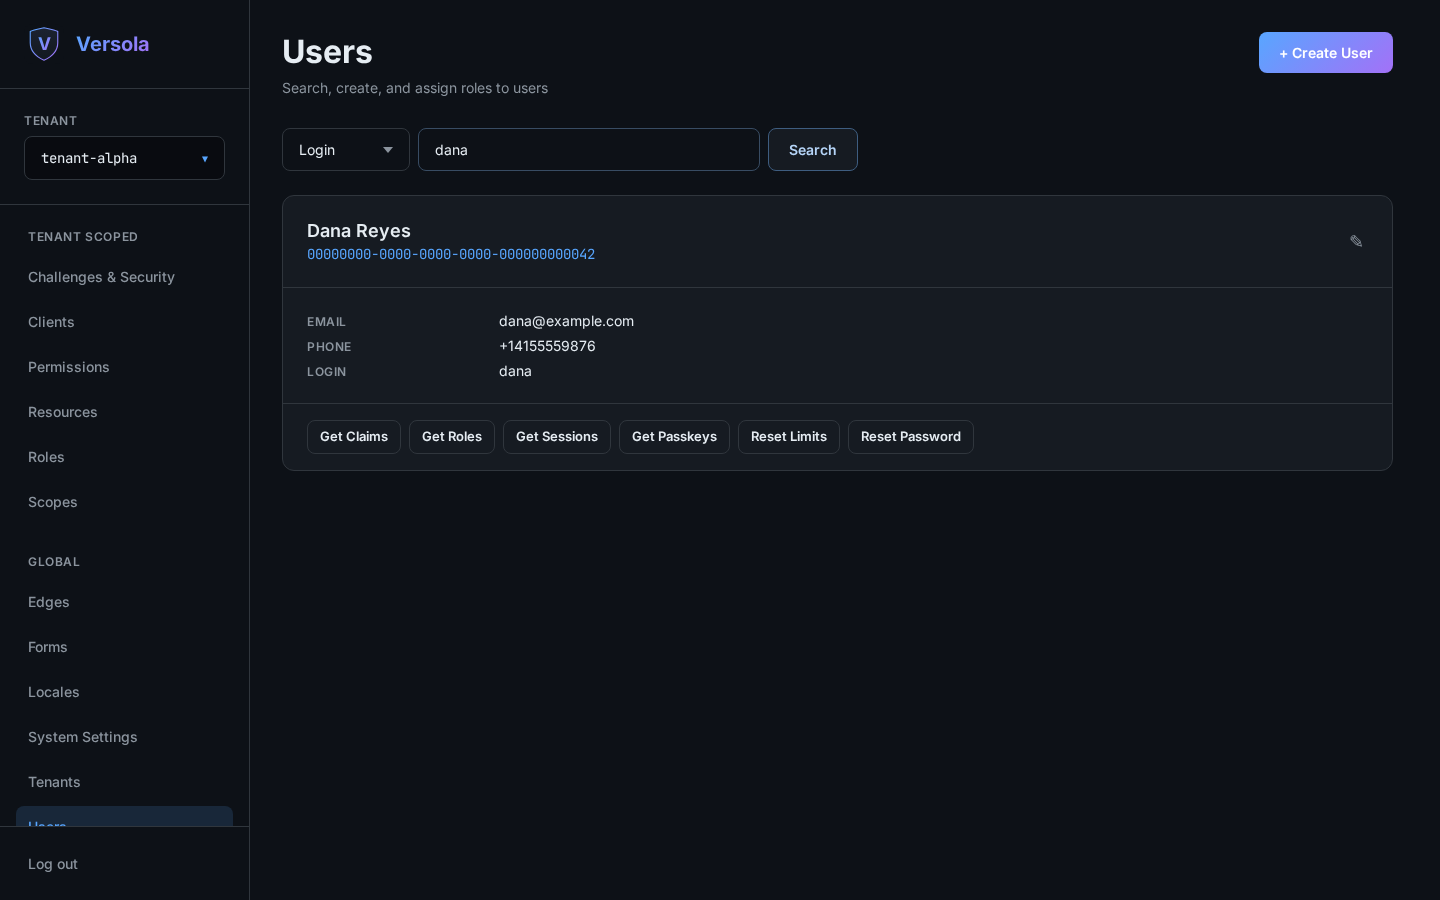Image resolution: width=1440 pixels, height=900 pixels.
Task: Select Roles in the sidebar
Action: click(124, 457)
